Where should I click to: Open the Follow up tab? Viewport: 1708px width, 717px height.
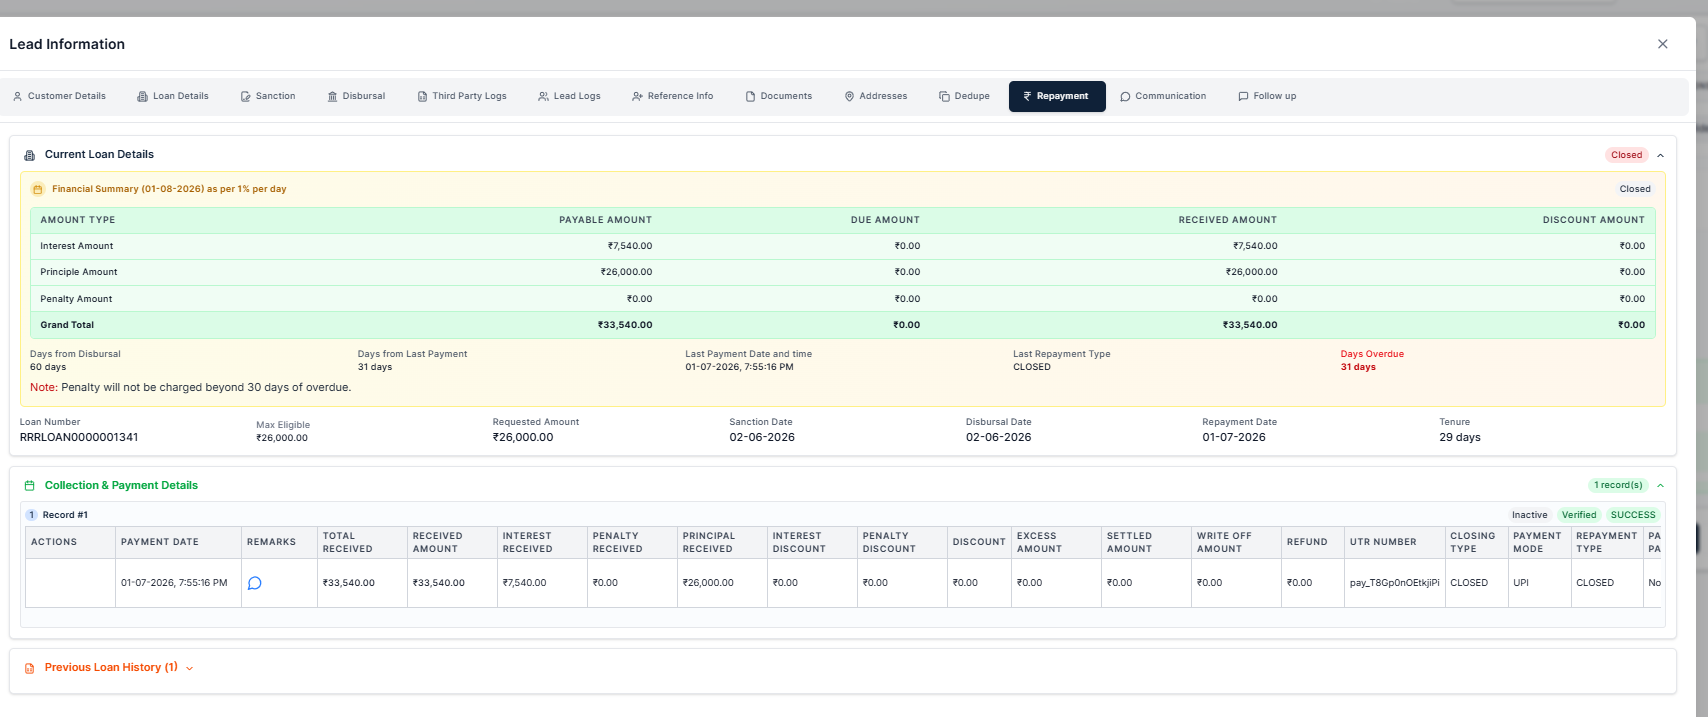coord(1267,96)
